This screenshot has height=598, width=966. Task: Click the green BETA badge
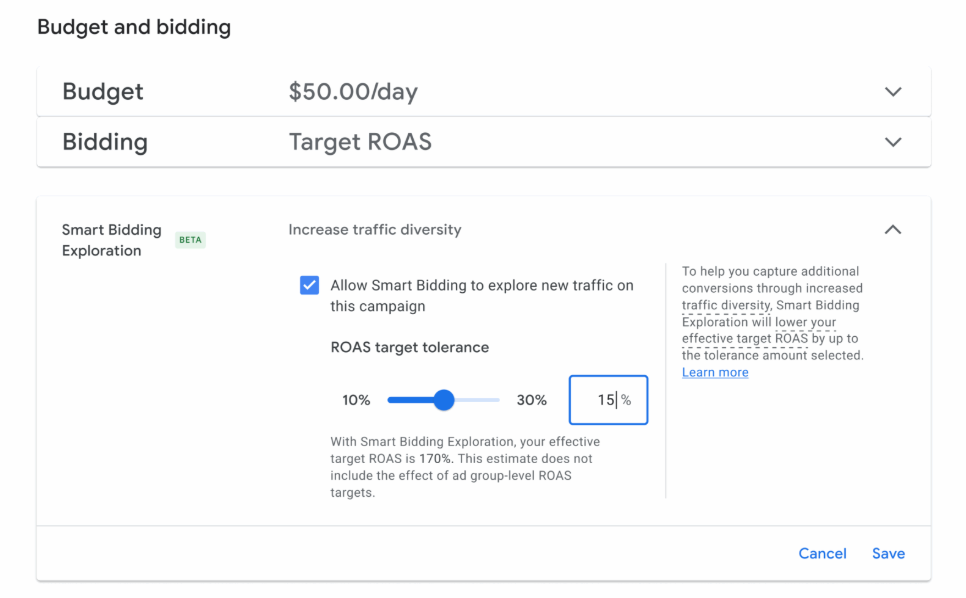coord(190,240)
